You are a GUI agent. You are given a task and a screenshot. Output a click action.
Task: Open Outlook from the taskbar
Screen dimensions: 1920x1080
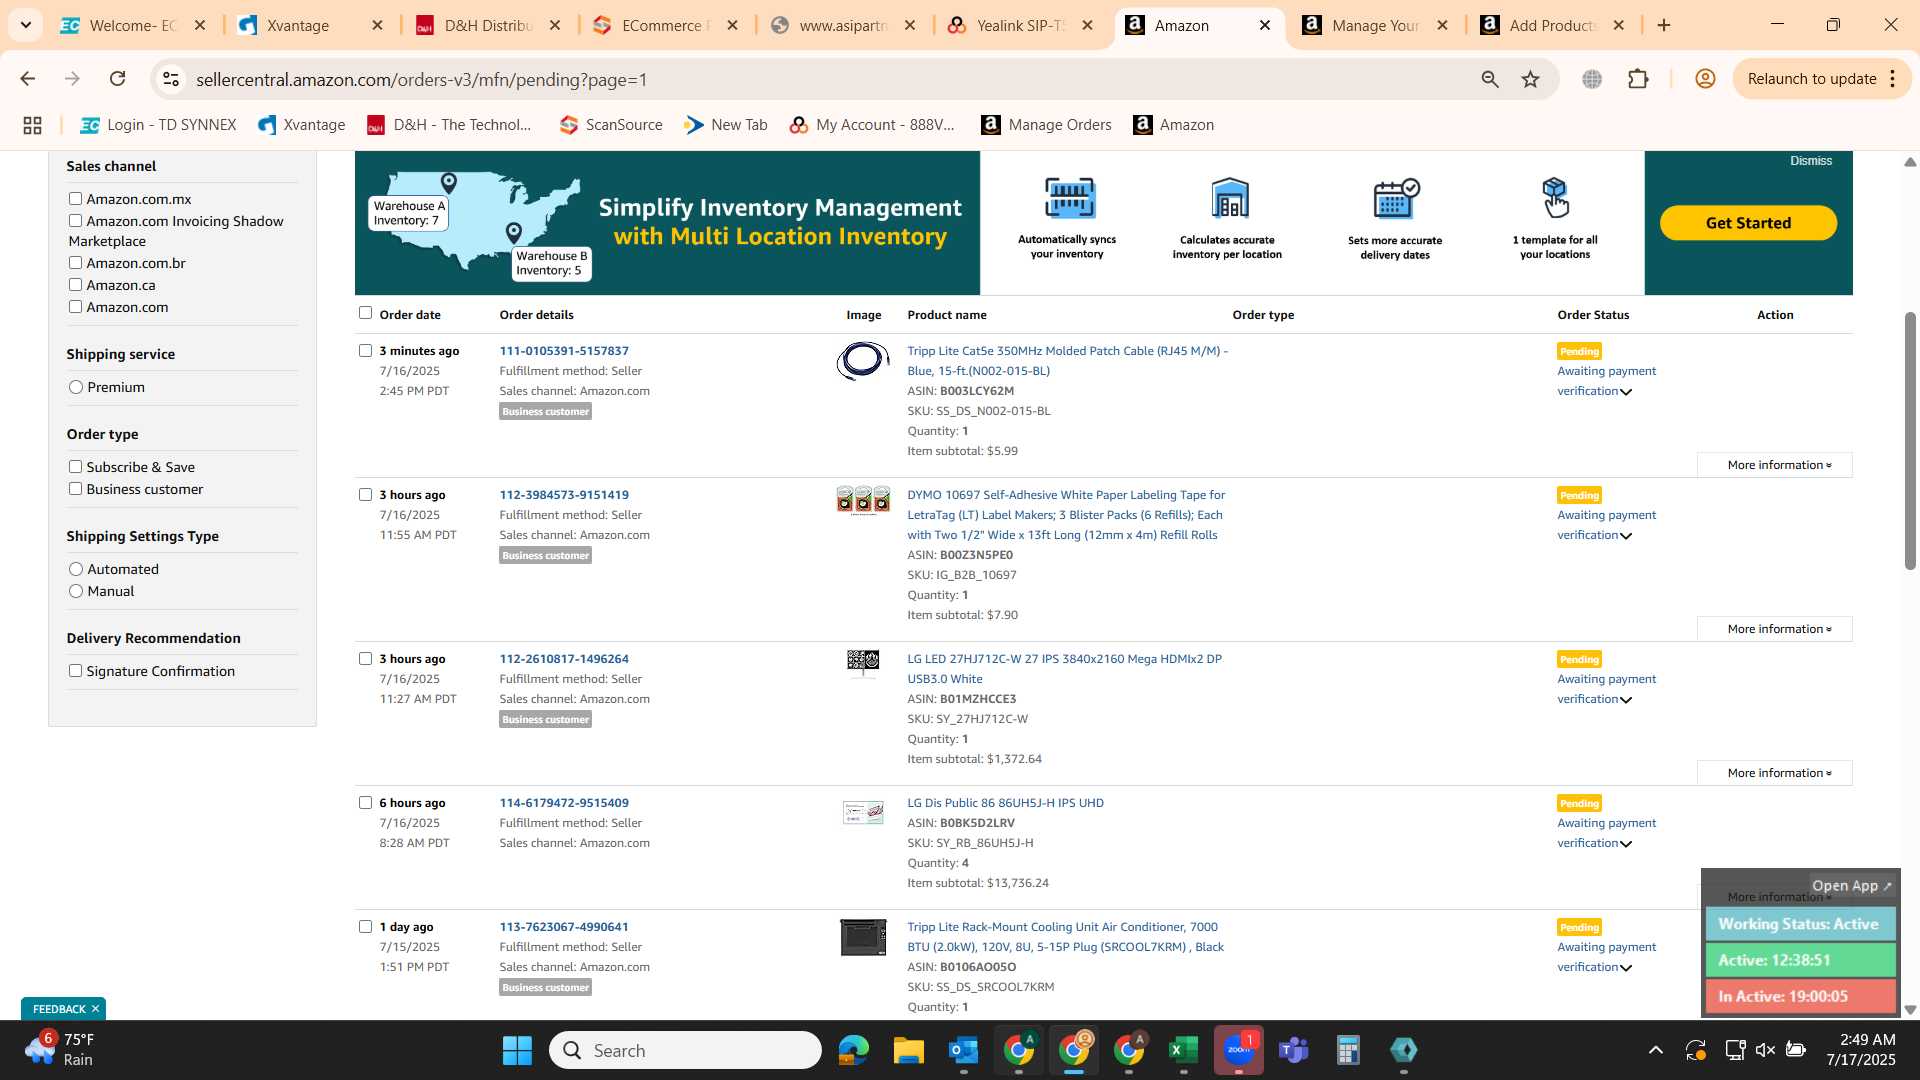963,1050
